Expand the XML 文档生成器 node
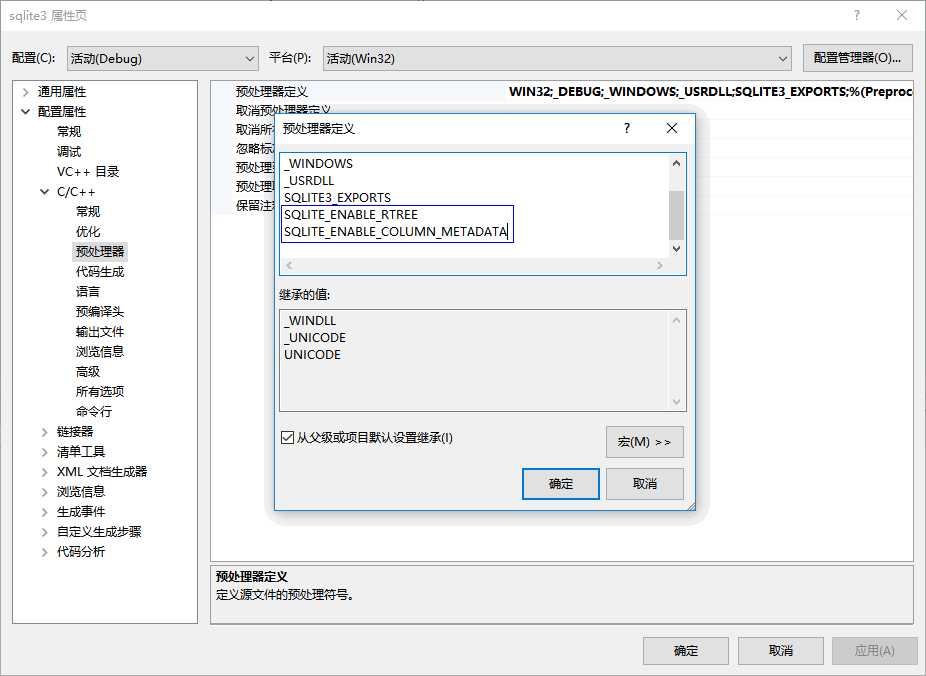The height and width of the screenshot is (676, 926). click(x=44, y=472)
